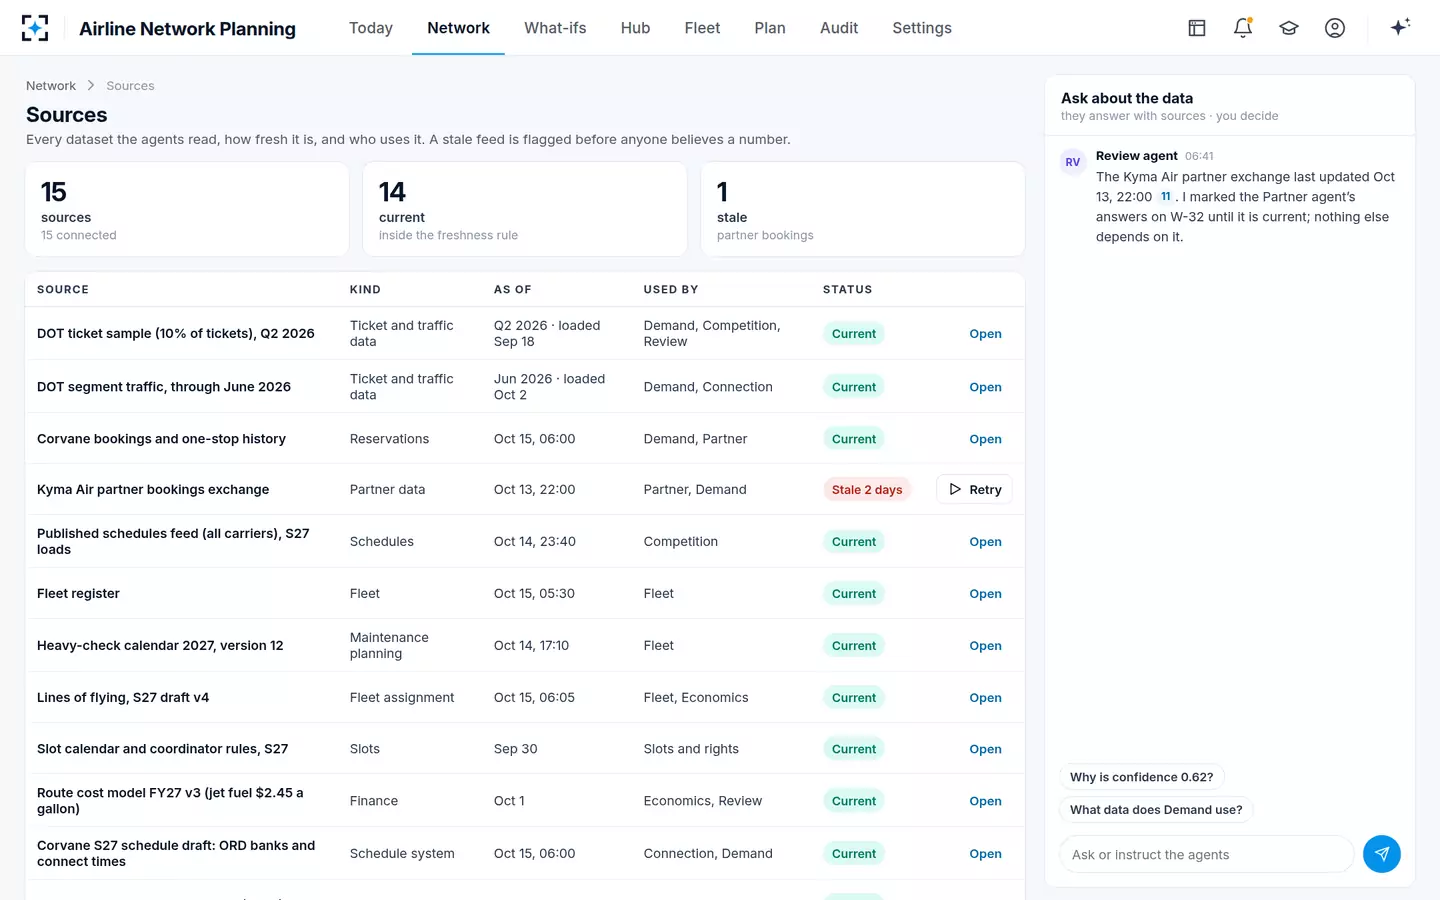The image size is (1440, 900).
Task: Click the Network breadcrumb link
Action: click(x=51, y=86)
